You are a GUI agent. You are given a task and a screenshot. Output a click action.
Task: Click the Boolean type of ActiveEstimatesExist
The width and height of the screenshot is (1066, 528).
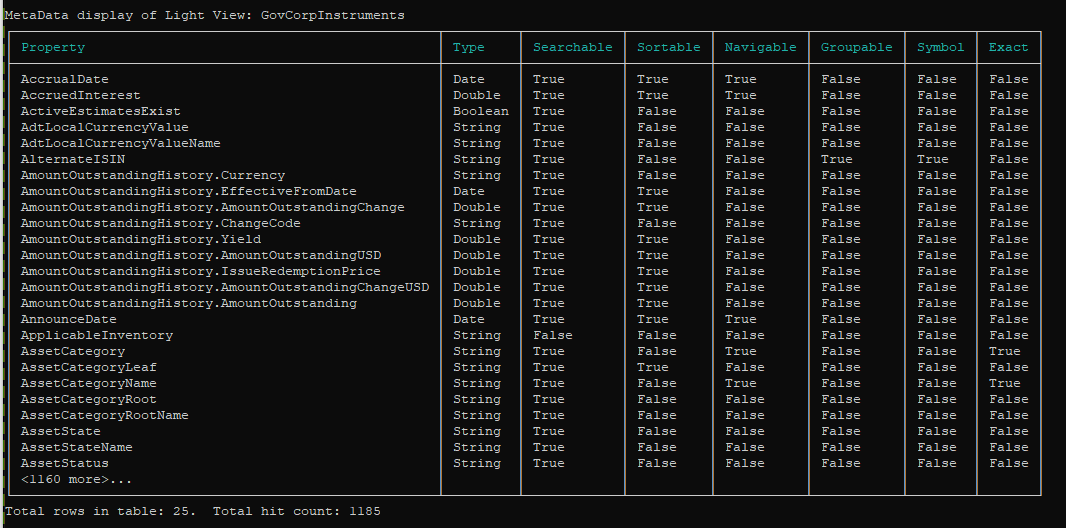481,111
